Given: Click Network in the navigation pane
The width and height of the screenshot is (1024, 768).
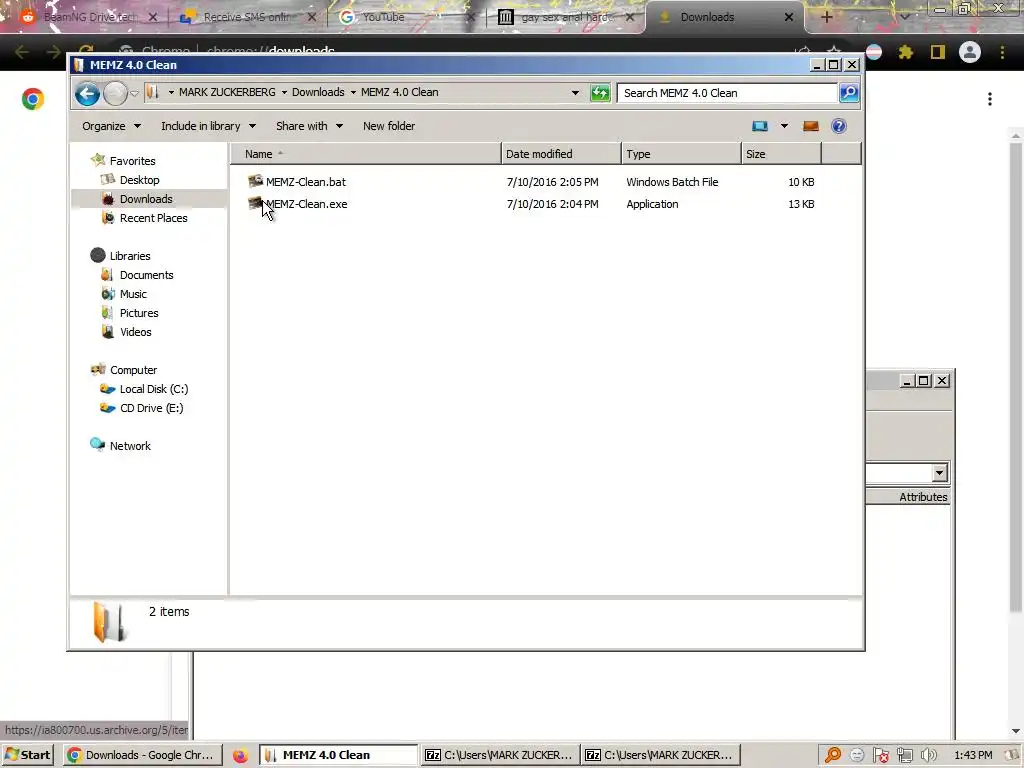Looking at the screenshot, I should (130, 446).
